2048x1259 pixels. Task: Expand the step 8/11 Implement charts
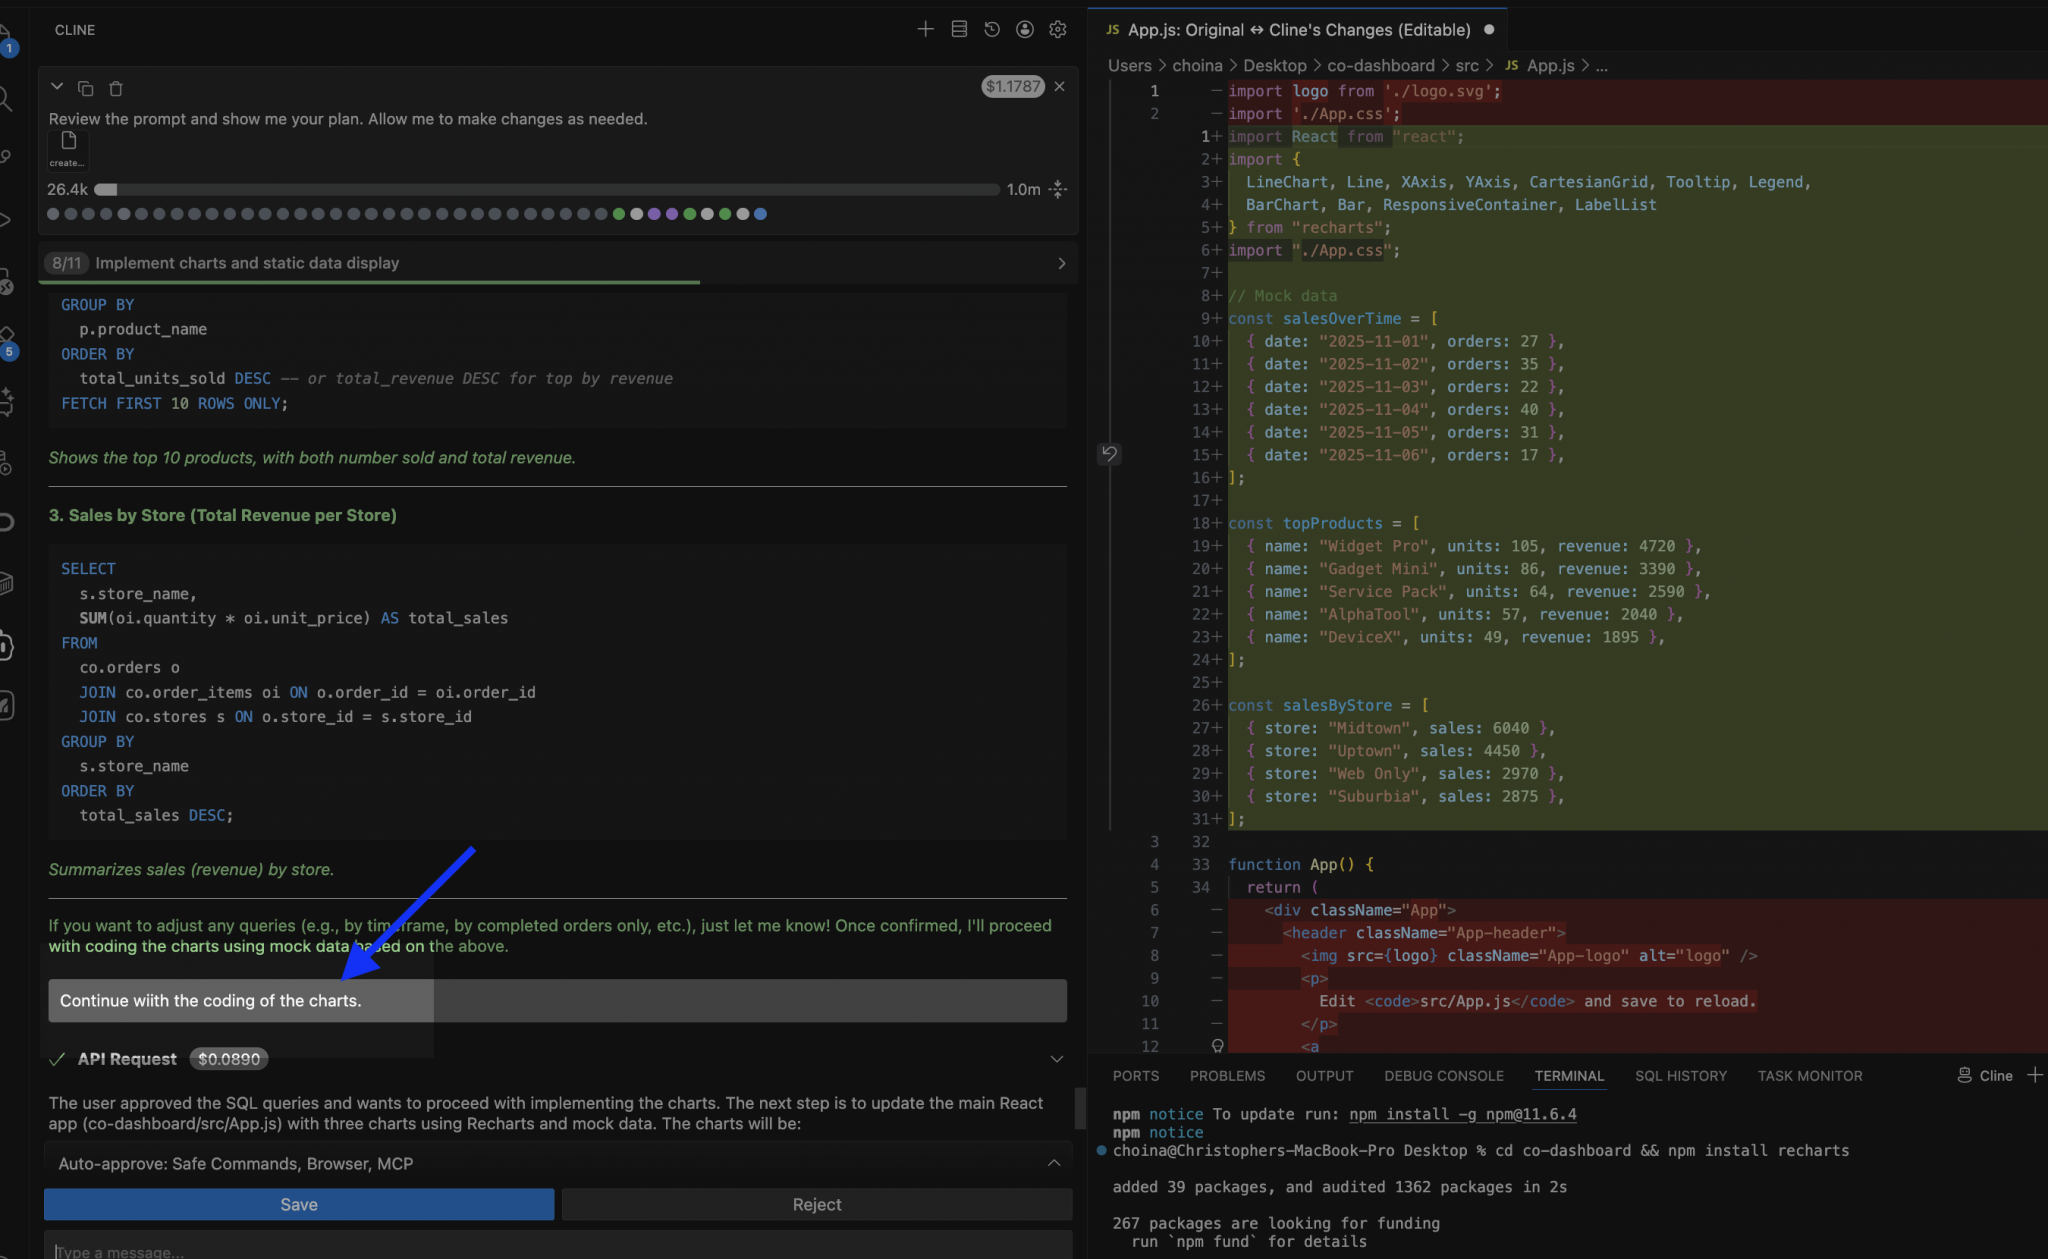point(1061,263)
